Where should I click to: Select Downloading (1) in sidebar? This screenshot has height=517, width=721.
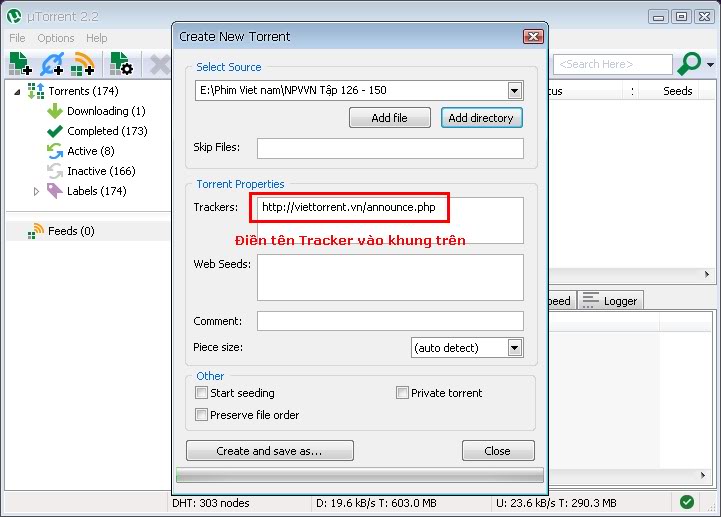tap(106, 111)
